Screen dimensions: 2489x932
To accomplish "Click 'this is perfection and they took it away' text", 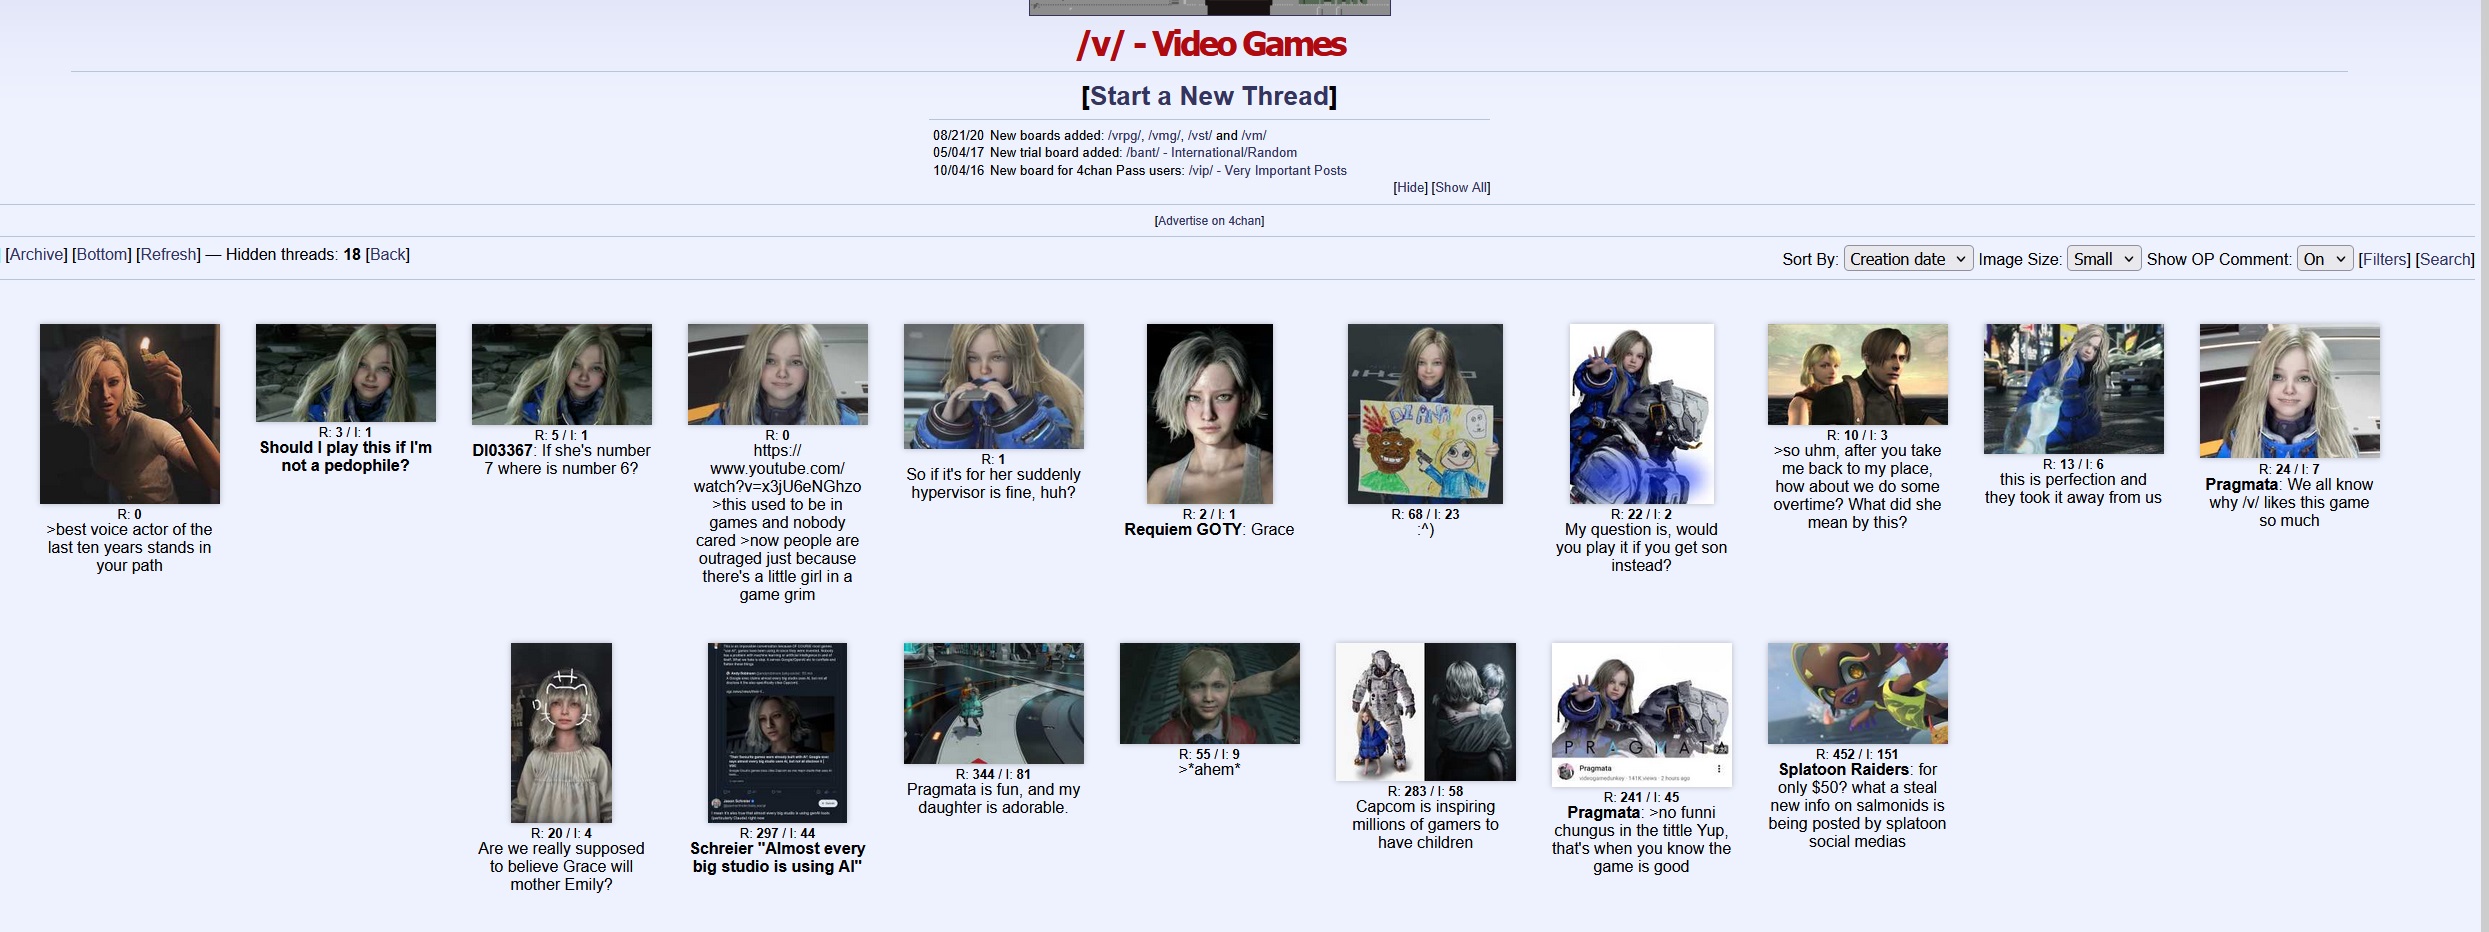I will 2073,489.
